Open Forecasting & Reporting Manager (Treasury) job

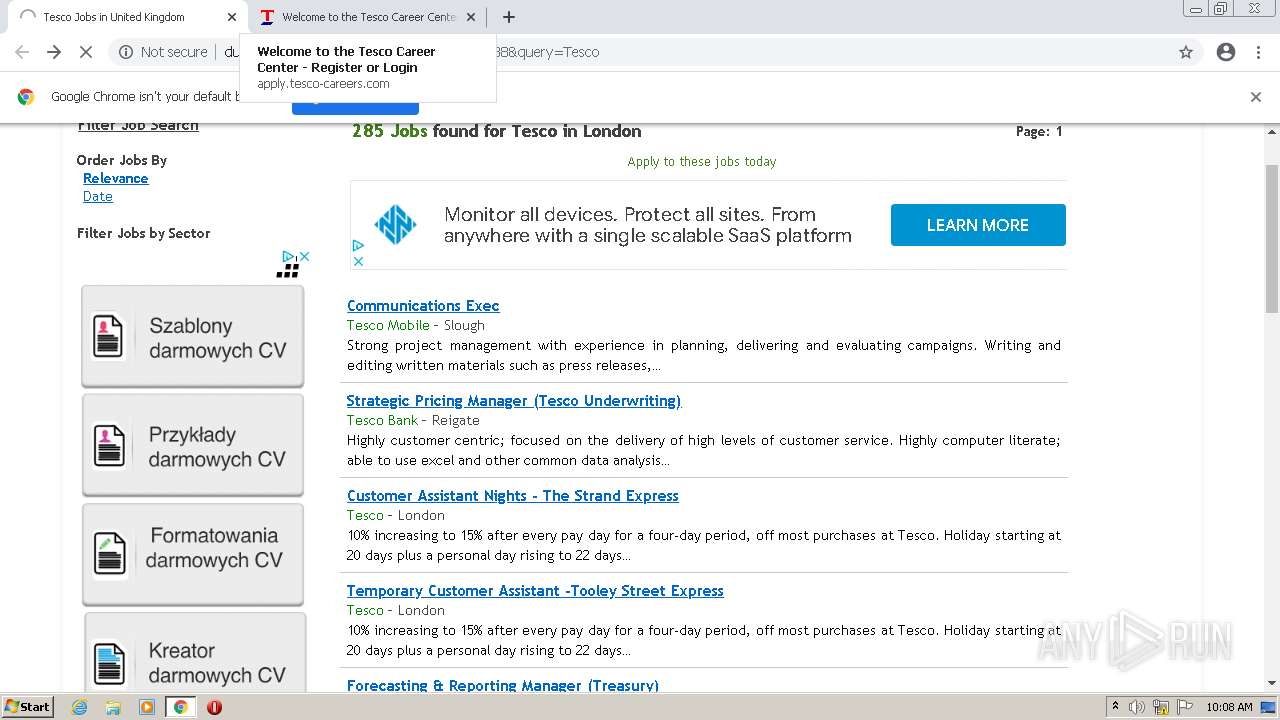[503, 685]
